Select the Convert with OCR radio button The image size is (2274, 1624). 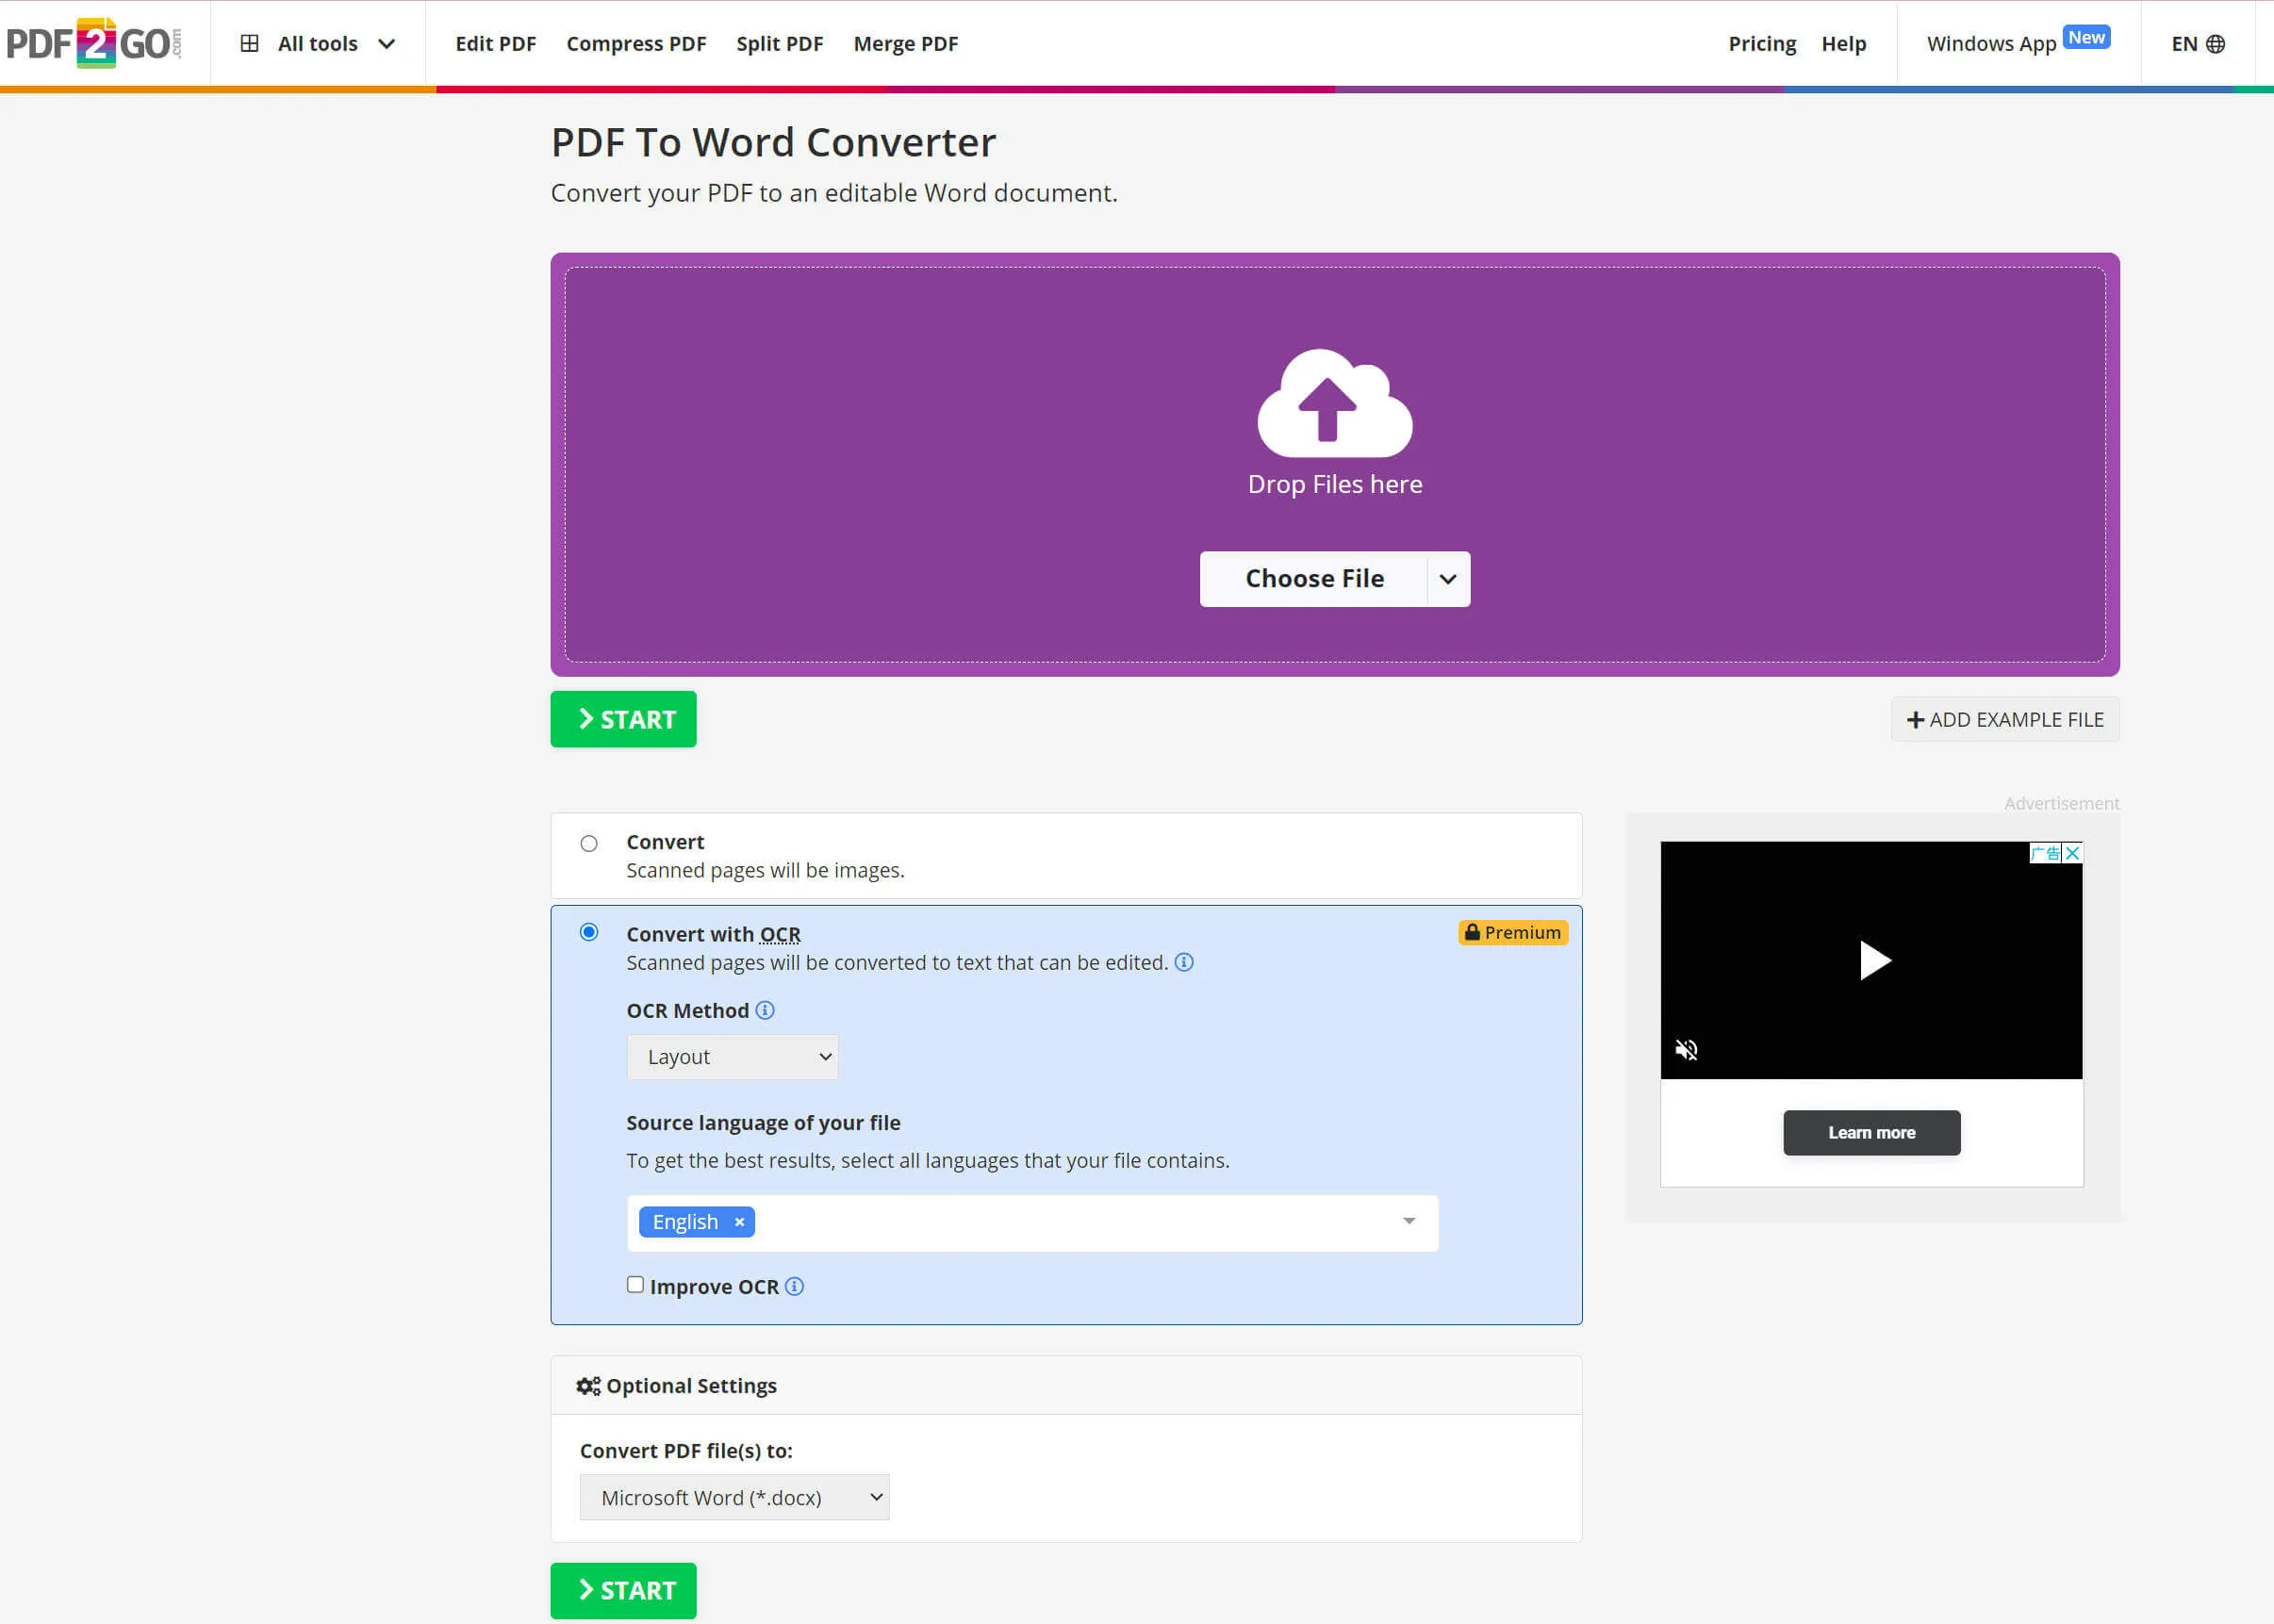588,931
